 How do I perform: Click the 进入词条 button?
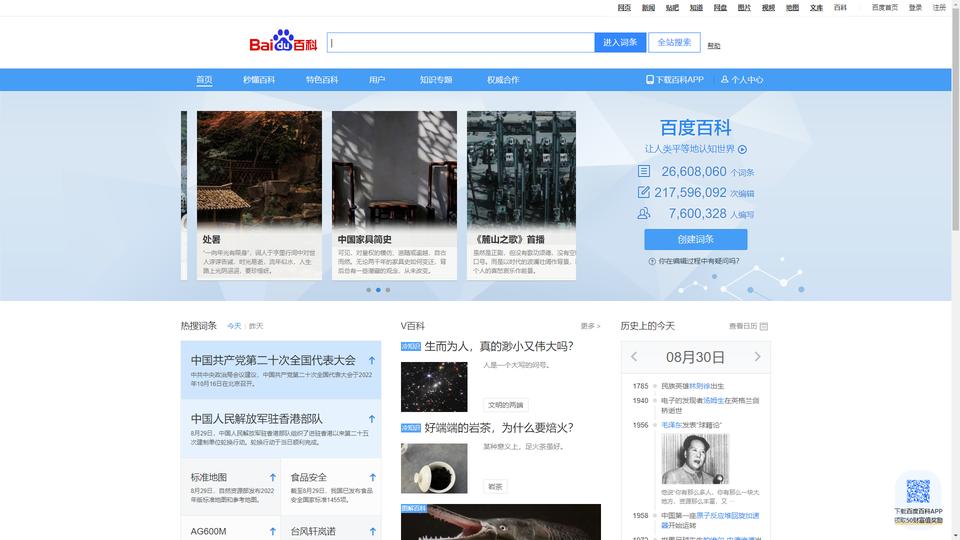point(620,42)
